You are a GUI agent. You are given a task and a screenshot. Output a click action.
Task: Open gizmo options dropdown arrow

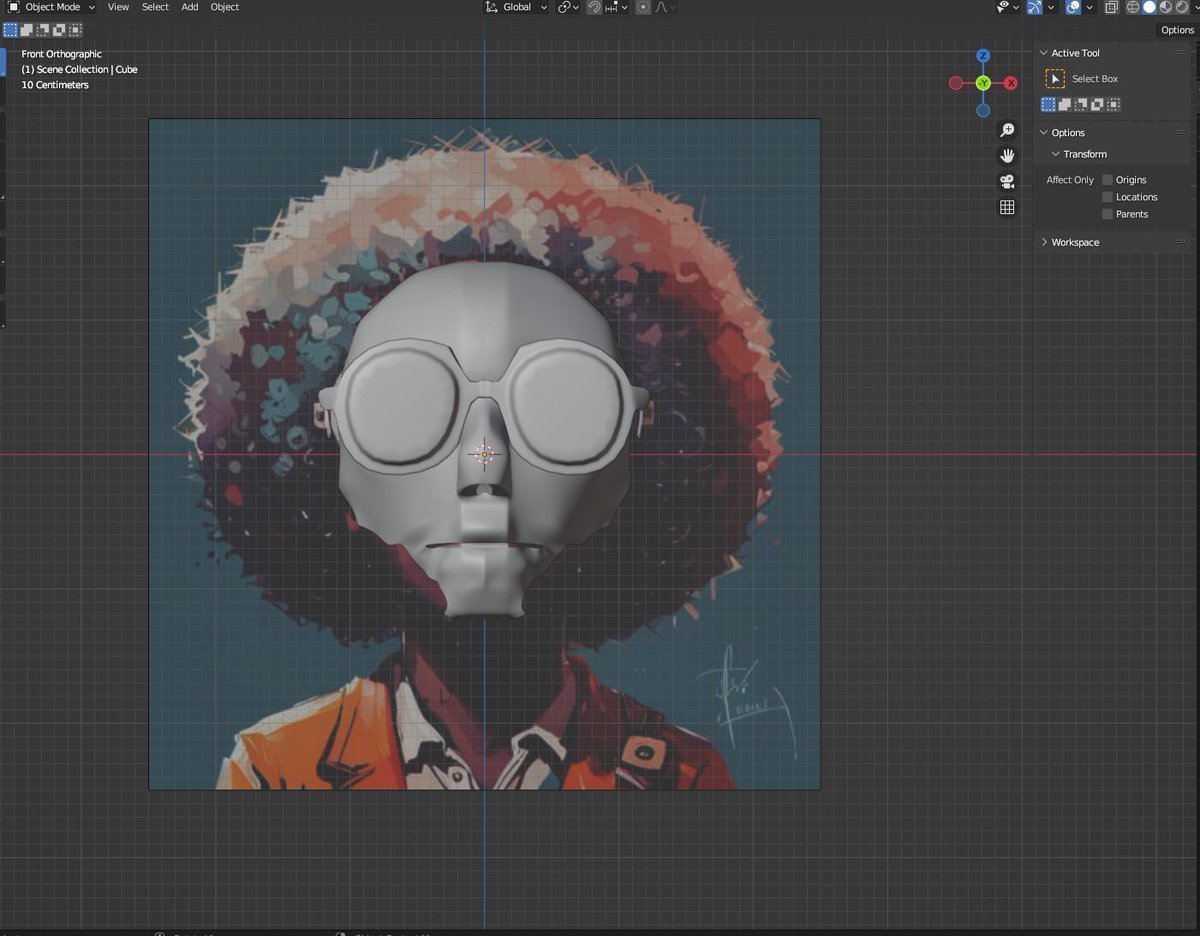tap(1051, 7)
